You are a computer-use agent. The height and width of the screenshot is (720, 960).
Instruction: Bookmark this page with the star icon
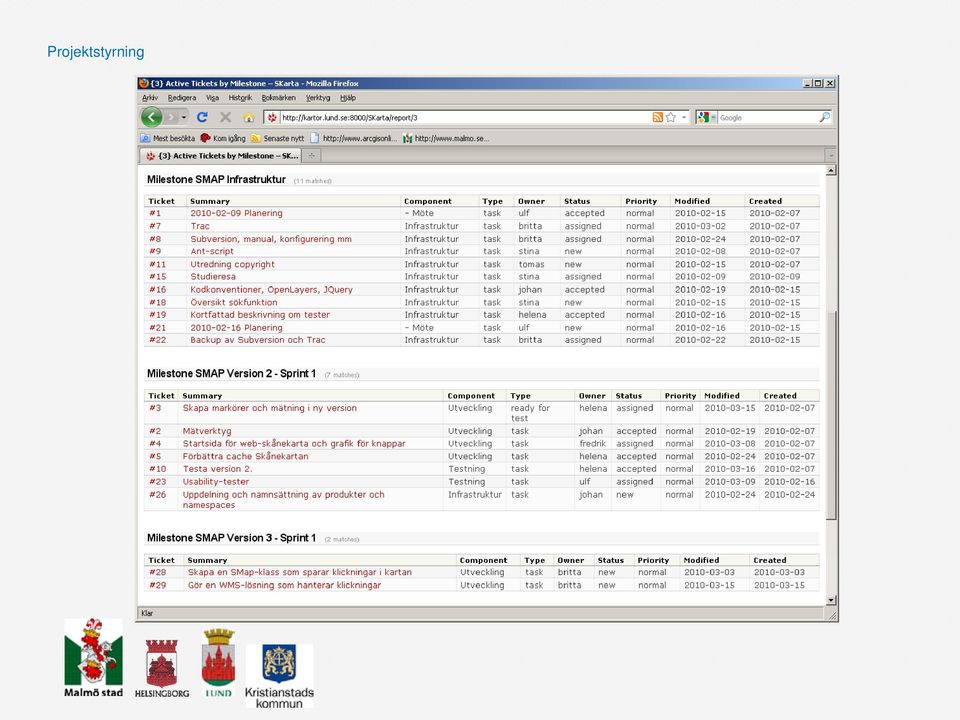coord(671,117)
